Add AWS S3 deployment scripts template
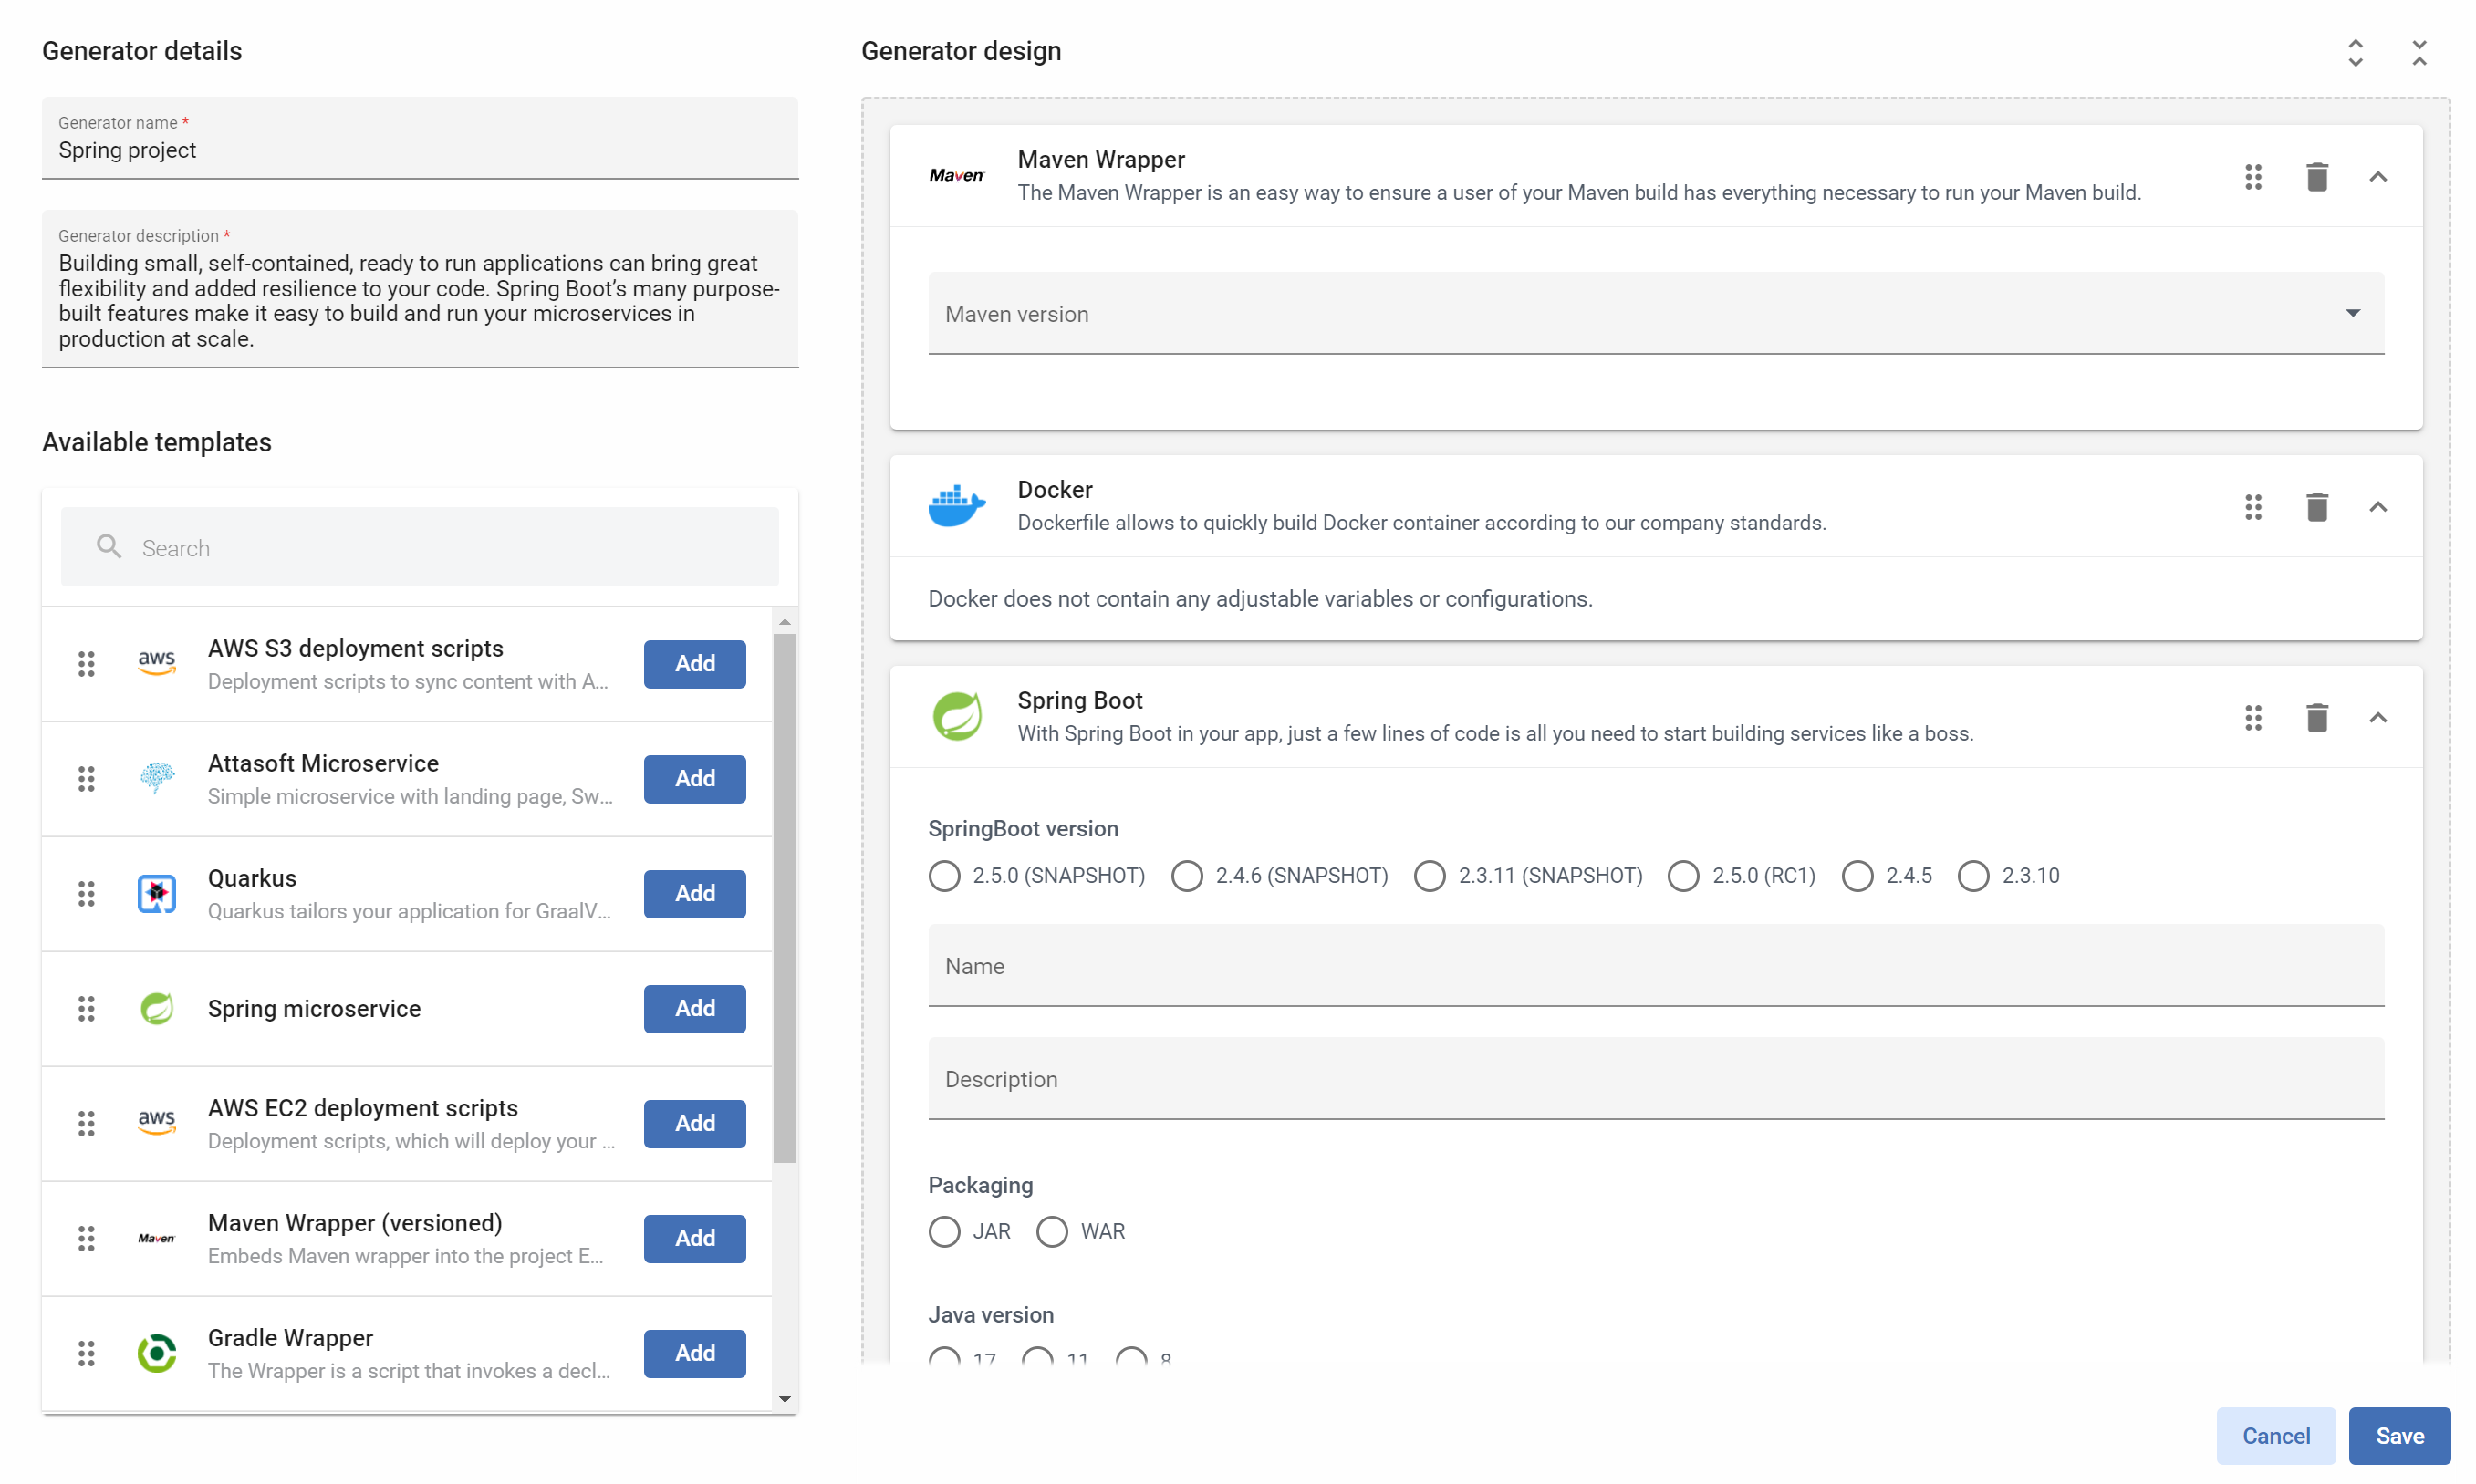 coord(694,663)
